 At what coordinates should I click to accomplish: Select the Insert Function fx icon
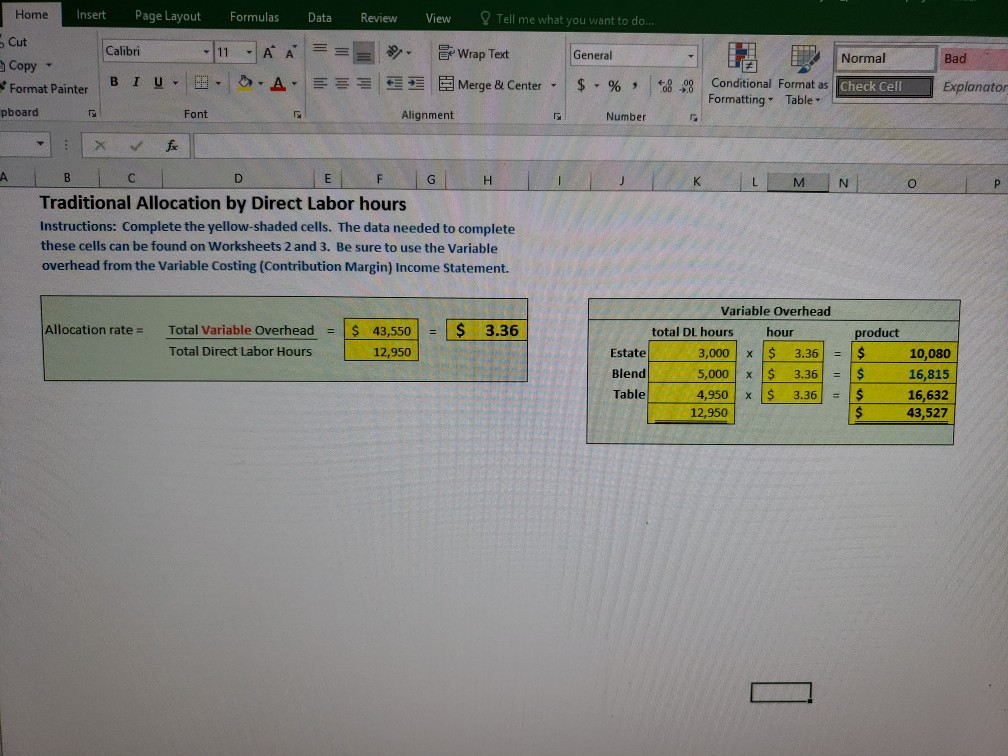coord(171,145)
